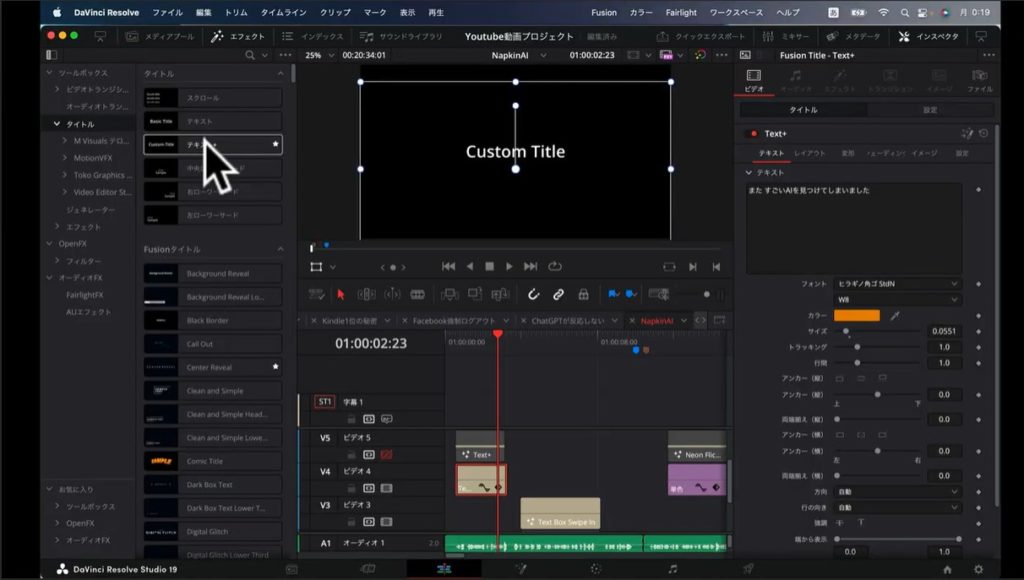Switch to the レイアウト tab in the inspector
This screenshot has width=1024, height=580.
[809, 153]
